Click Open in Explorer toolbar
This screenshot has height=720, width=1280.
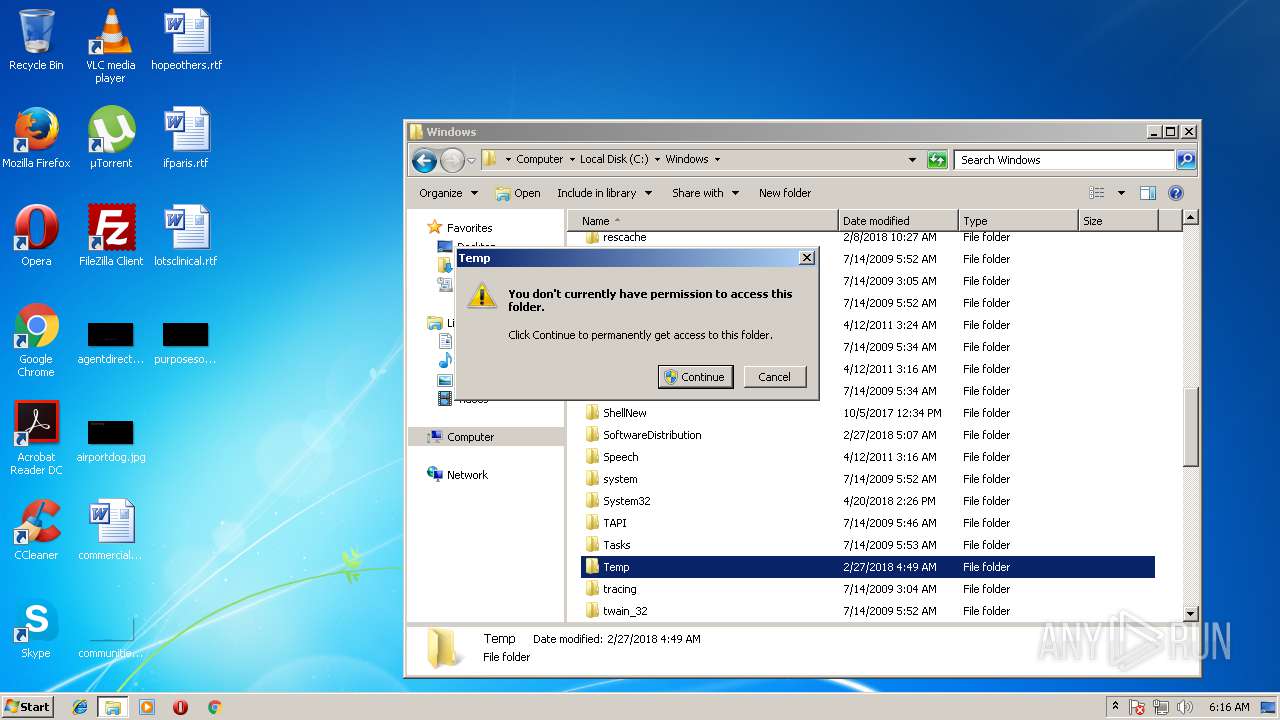pyautogui.click(x=518, y=193)
